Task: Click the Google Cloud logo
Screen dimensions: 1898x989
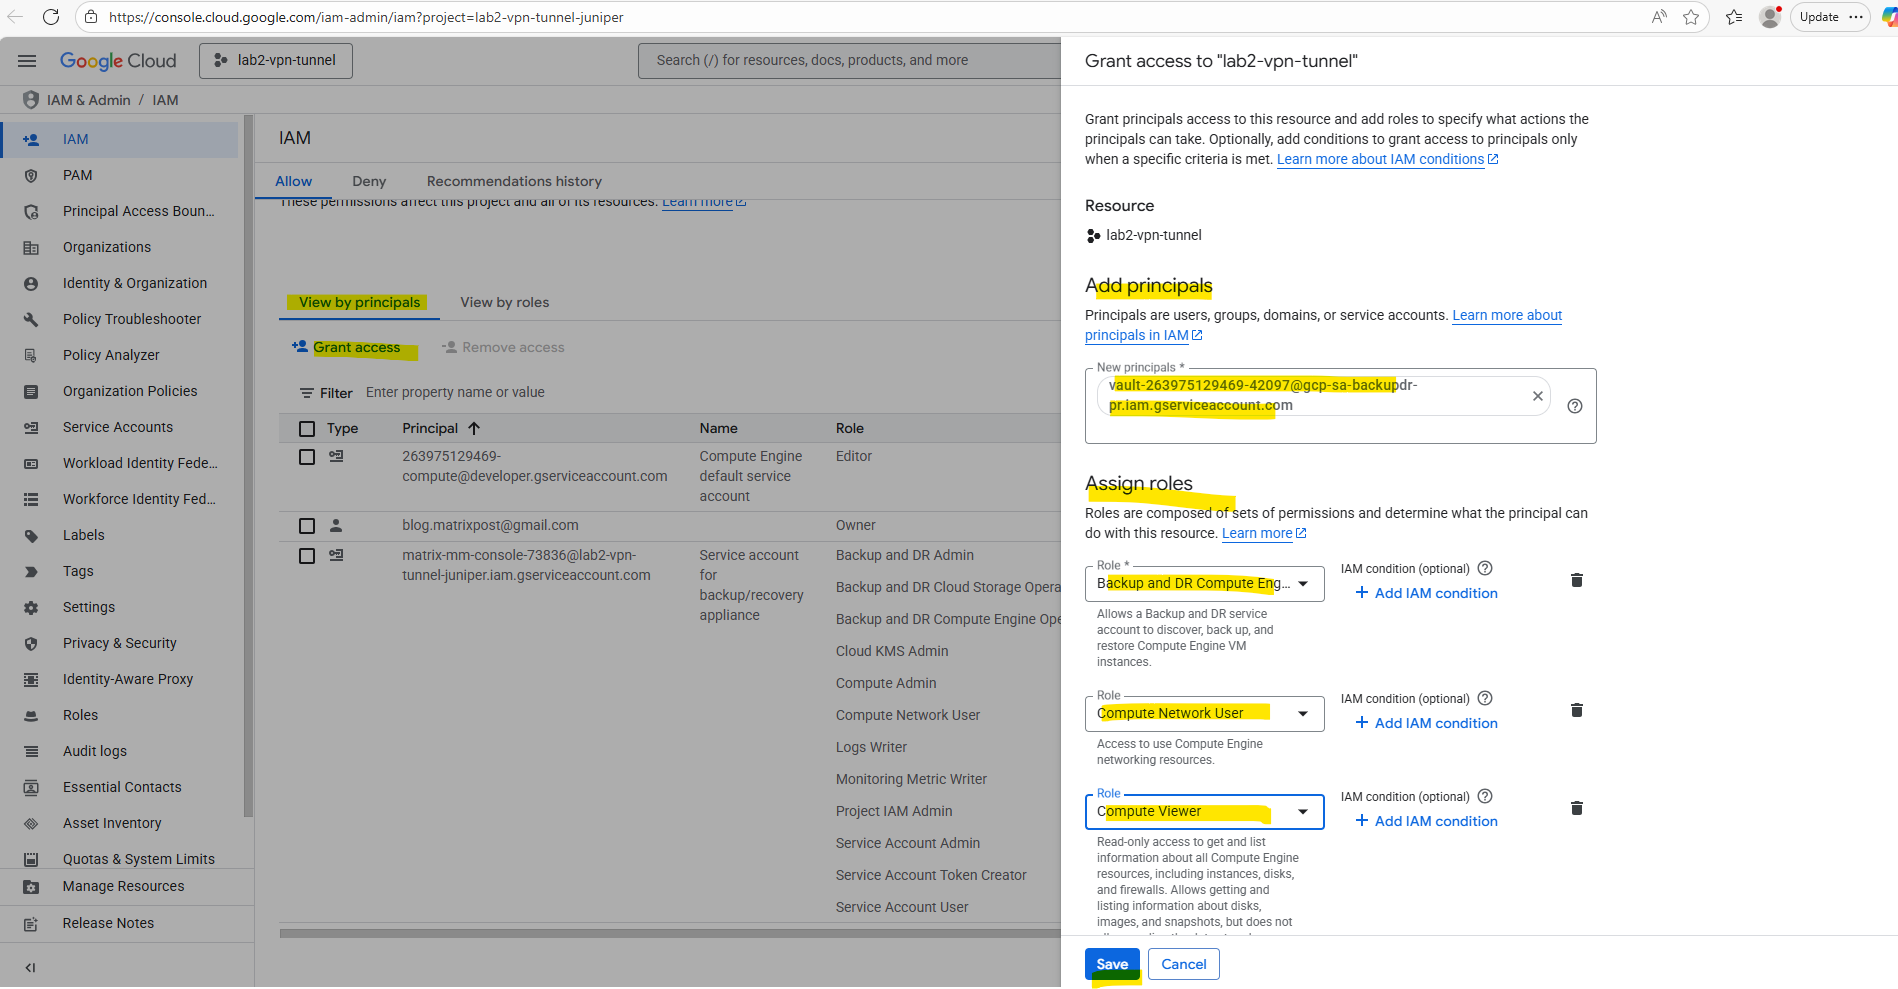Action: pos(118,61)
